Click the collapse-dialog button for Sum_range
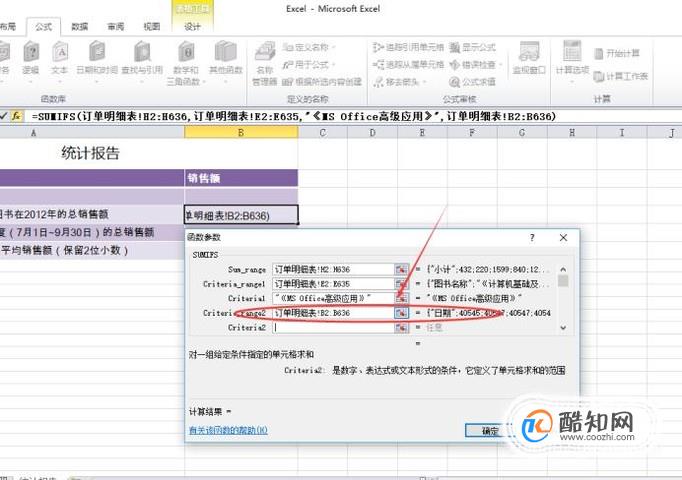Image resolution: width=682 pixels, height=480 pixels. point(401,270)
